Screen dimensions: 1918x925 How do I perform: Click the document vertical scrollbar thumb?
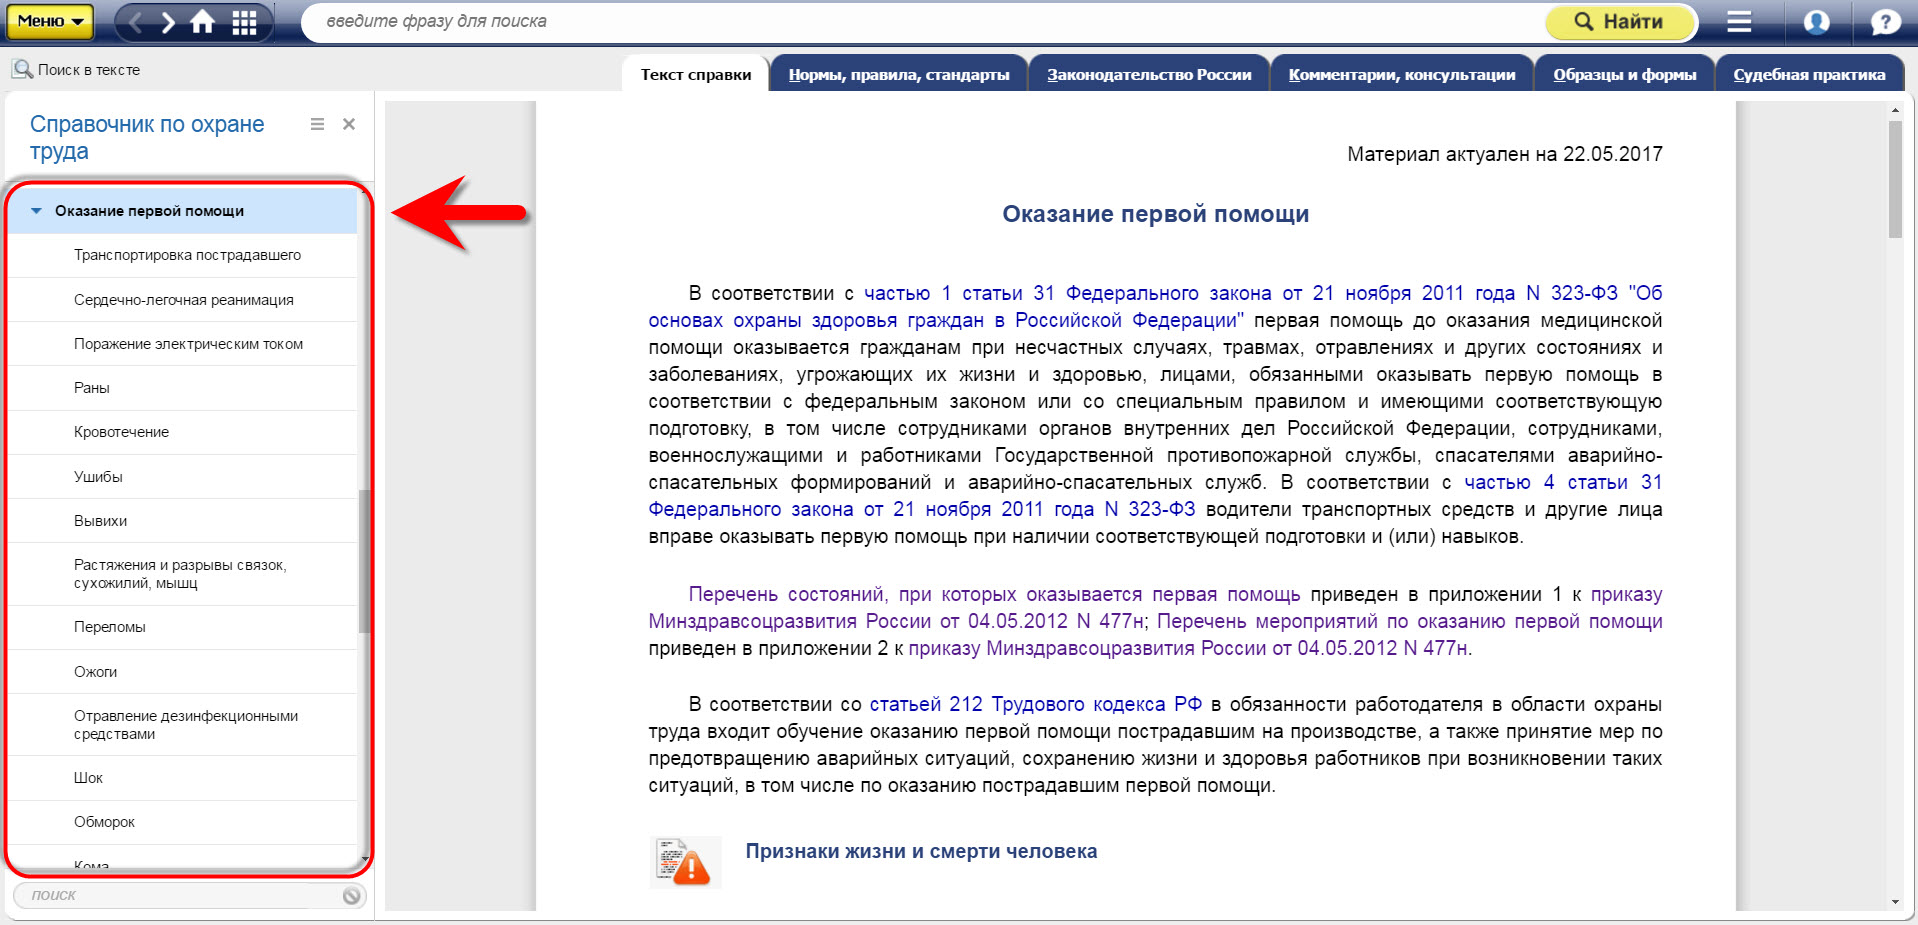click(x=1895, y=180)
